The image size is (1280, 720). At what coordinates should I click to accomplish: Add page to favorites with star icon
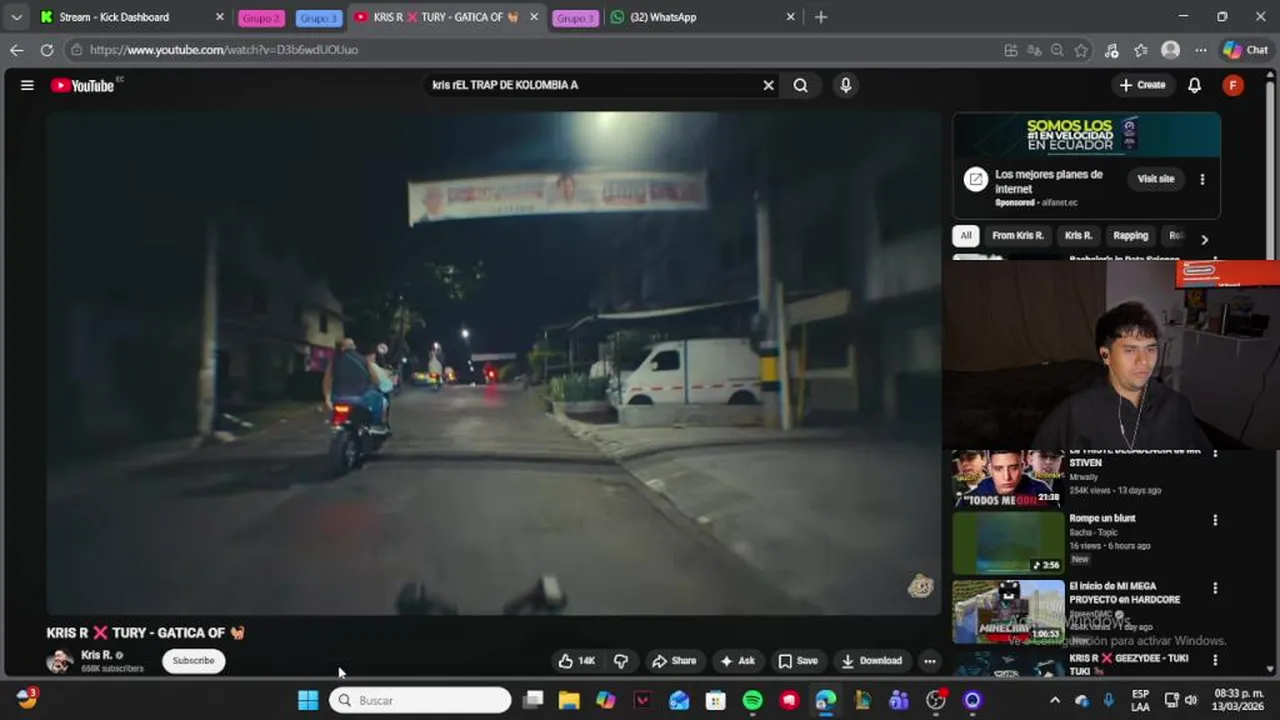click(x=1081, y=50)
